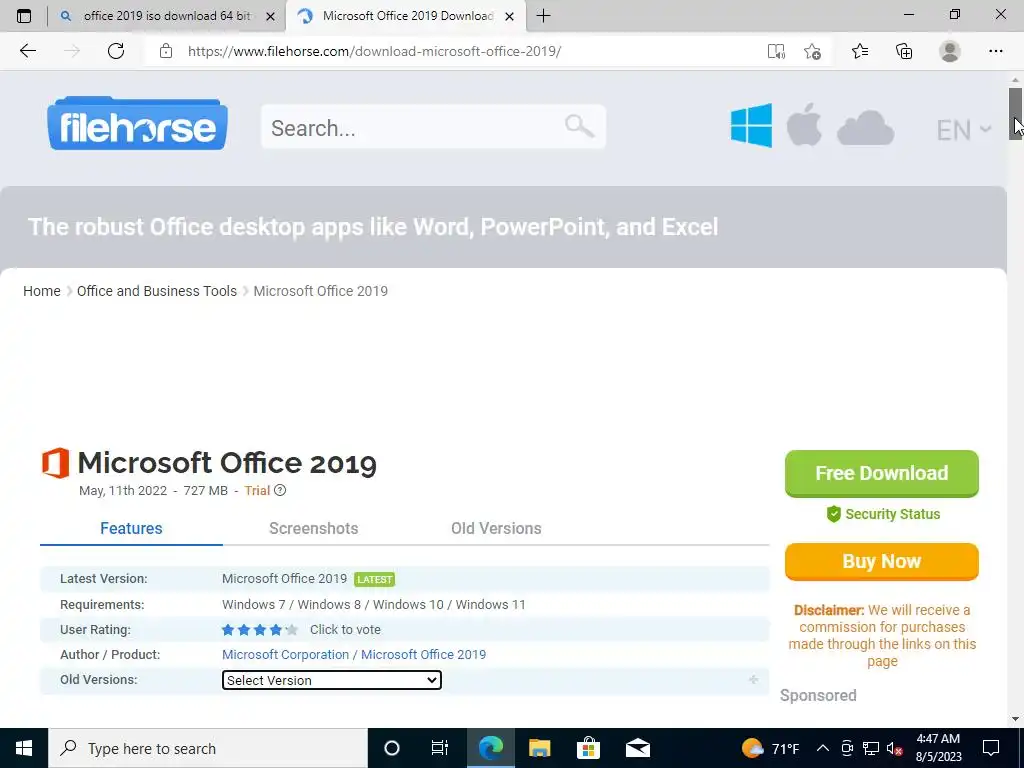Screen dimensions: 1024x768
Task: Open the Mail app from taskbar
Action: (x=637, y=748)
